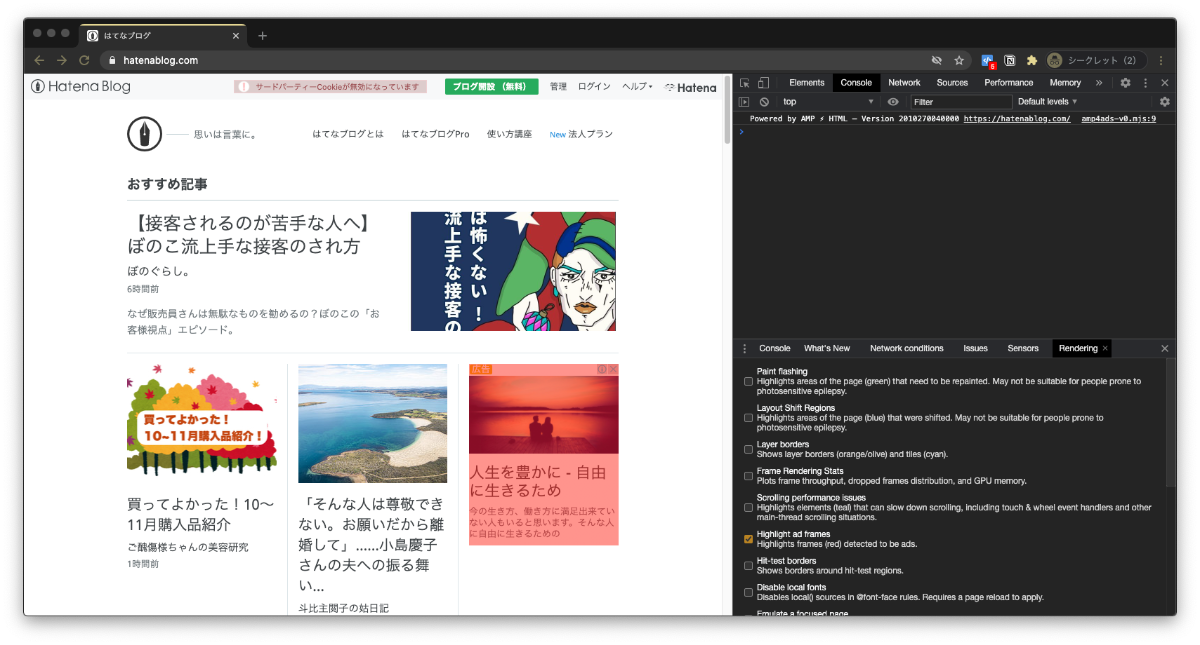The height and width of the screenshot is (645, 1200).
Task: Show the console sidebar icon
Action: (744, 102)
